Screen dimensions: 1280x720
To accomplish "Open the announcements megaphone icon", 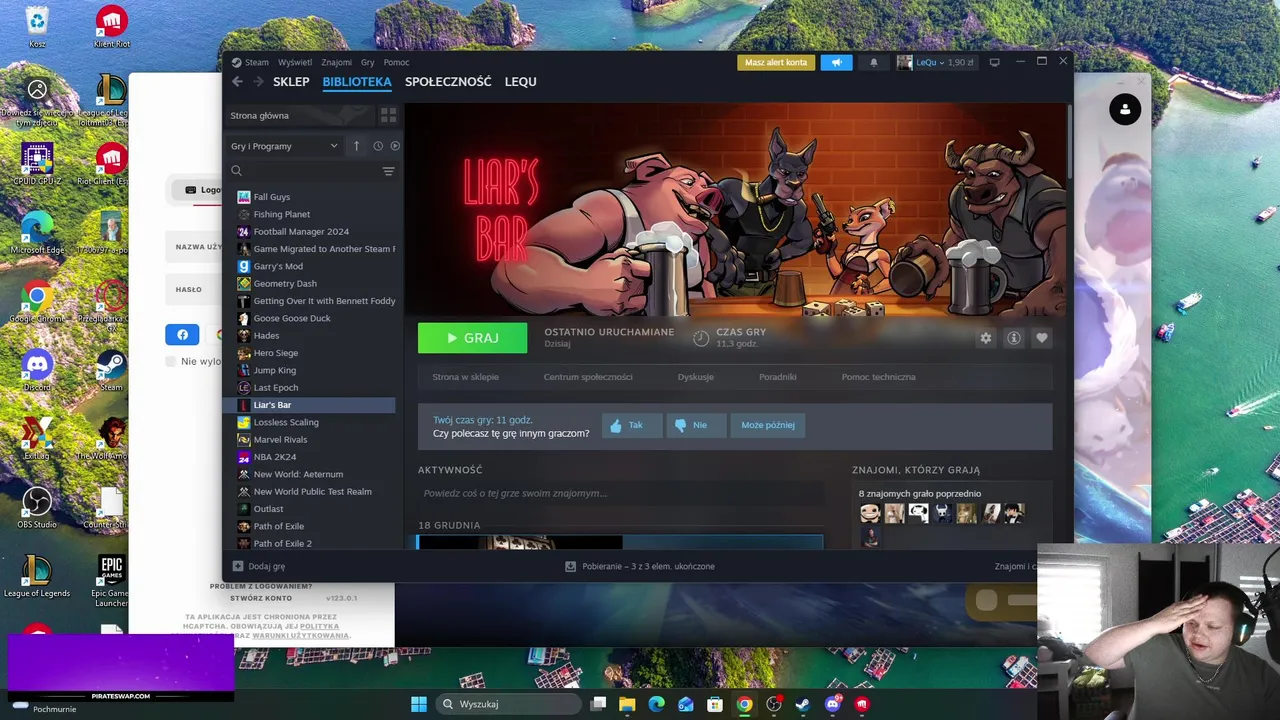I will [837, 62].
